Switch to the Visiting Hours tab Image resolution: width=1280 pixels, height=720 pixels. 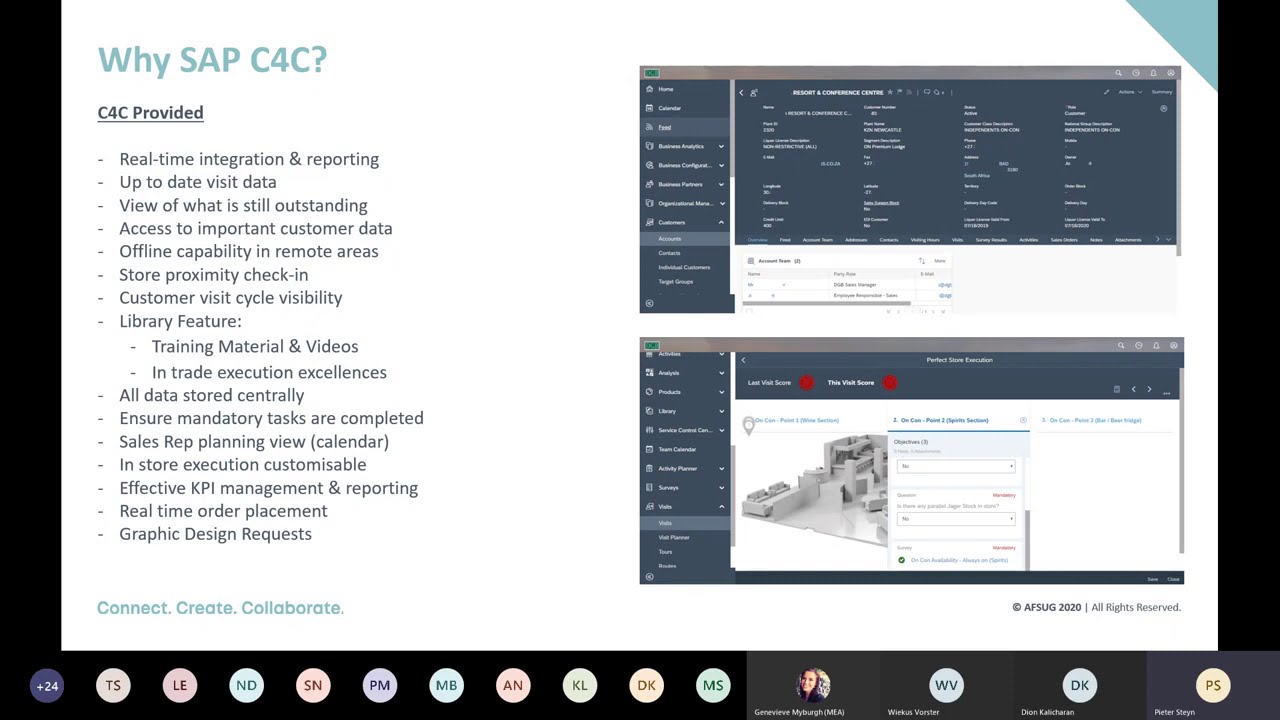tap(925, 240)
